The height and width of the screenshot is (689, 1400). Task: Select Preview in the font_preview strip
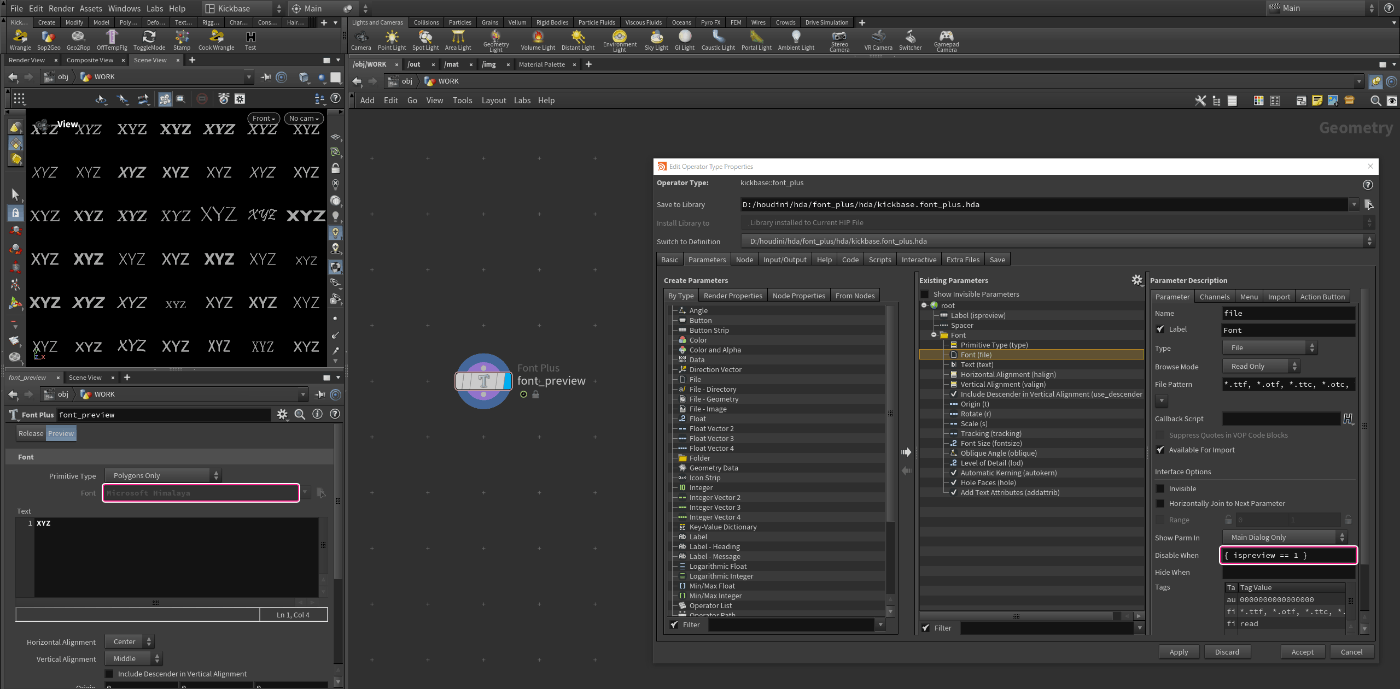pyautogui.click(x=61, y=433)
